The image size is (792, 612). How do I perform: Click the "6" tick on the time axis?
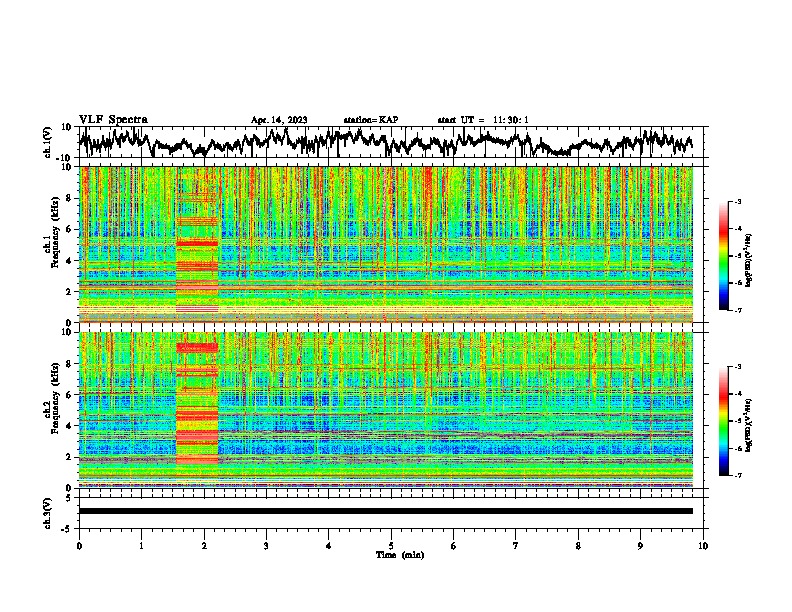click(x=454, y=546)
